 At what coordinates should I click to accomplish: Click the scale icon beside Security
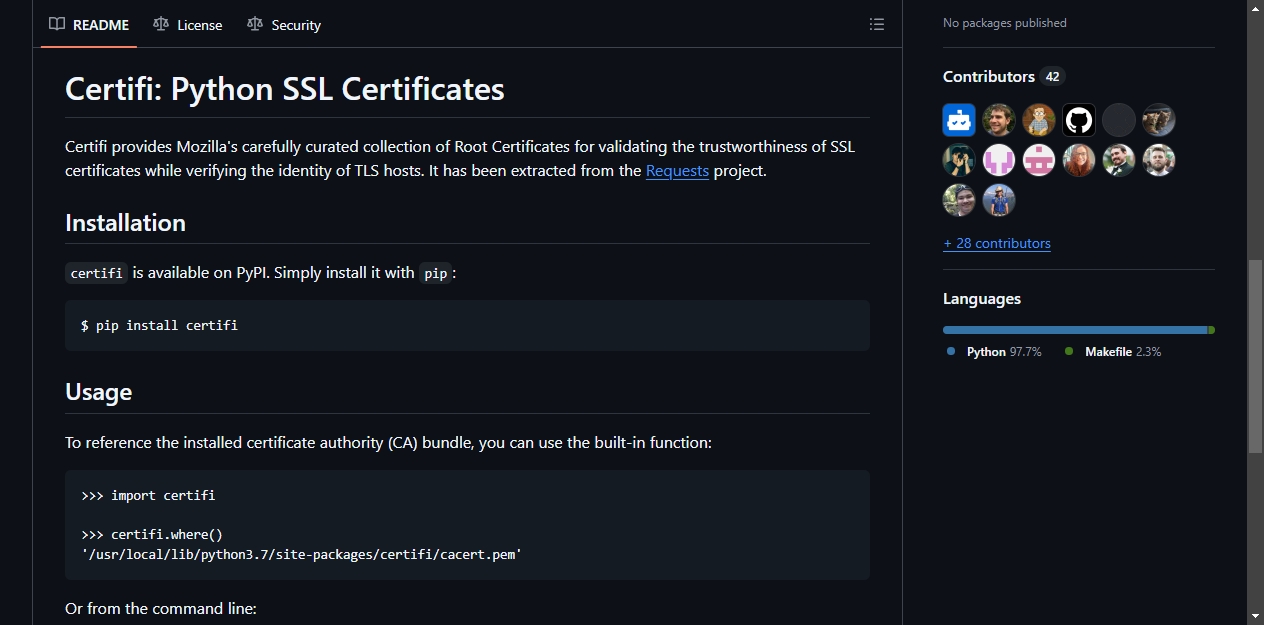[x=255, y=24]
